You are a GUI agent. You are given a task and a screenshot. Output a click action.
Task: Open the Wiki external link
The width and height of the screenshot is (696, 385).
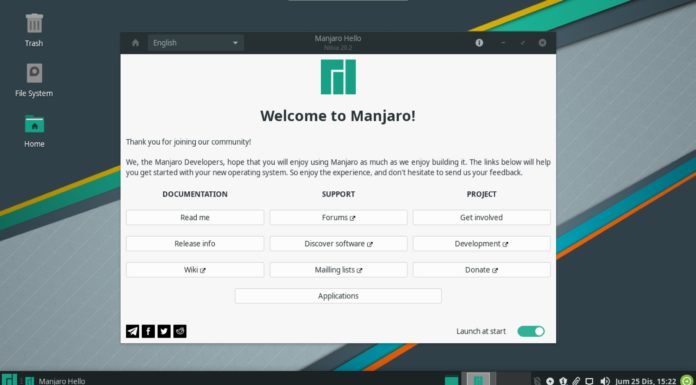[195, 270]
